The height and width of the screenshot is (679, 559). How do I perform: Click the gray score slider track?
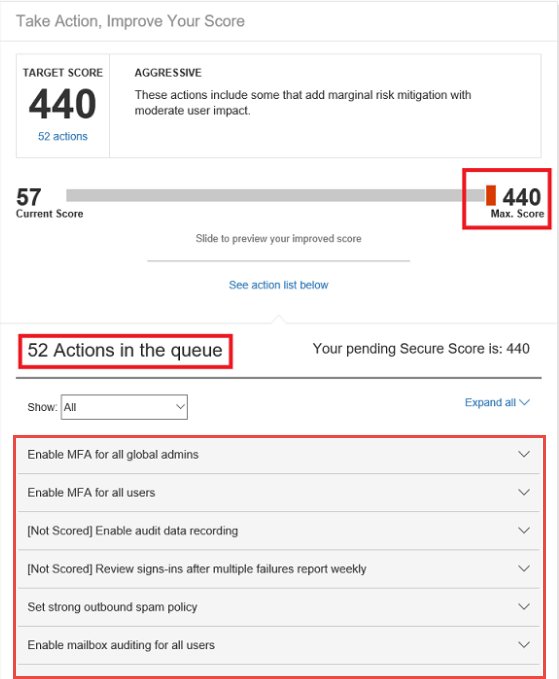pos(276,195)
